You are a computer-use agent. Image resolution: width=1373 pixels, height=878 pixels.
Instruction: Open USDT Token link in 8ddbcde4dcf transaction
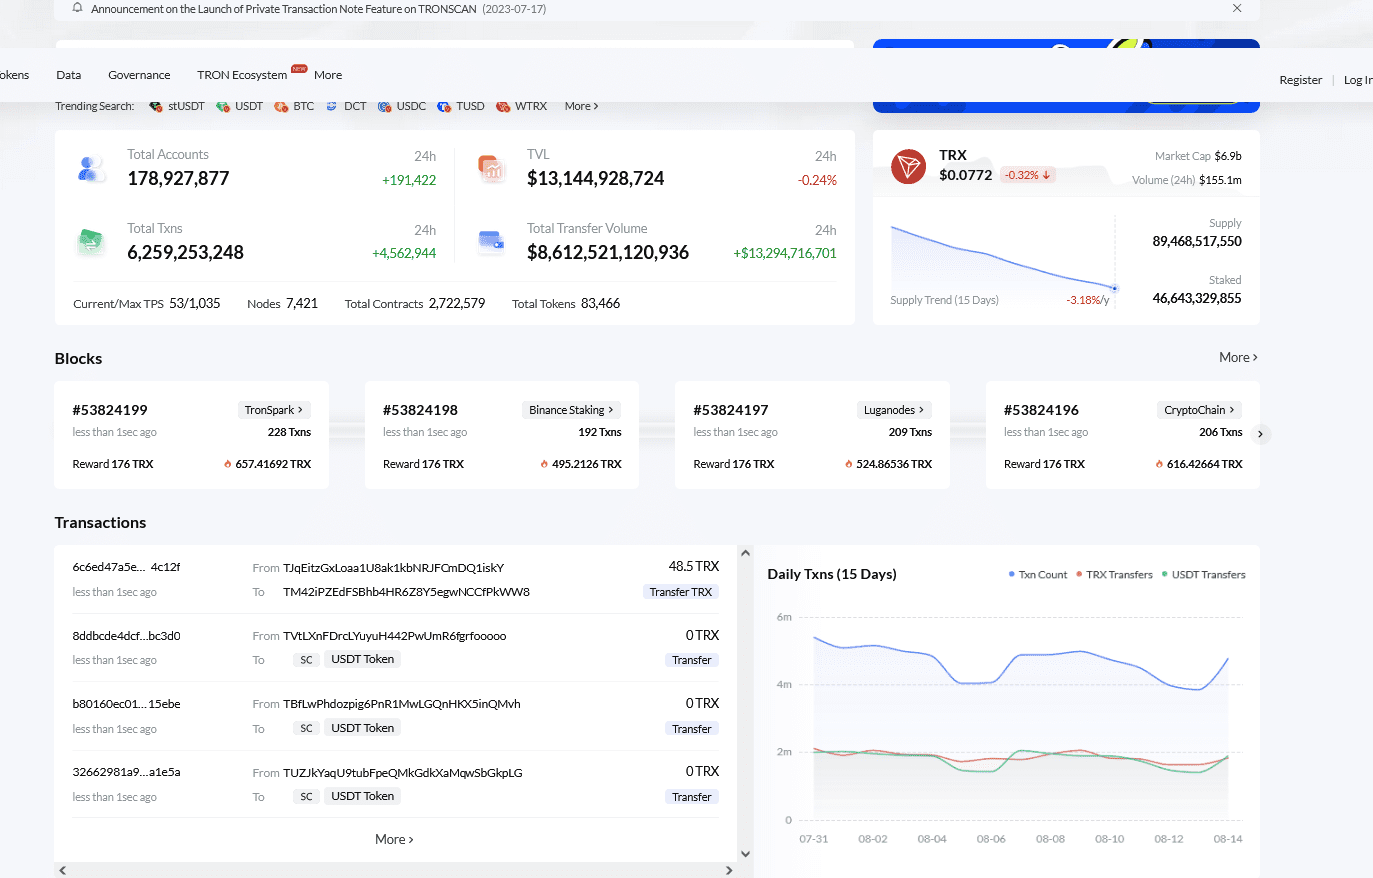click(362, 659)
